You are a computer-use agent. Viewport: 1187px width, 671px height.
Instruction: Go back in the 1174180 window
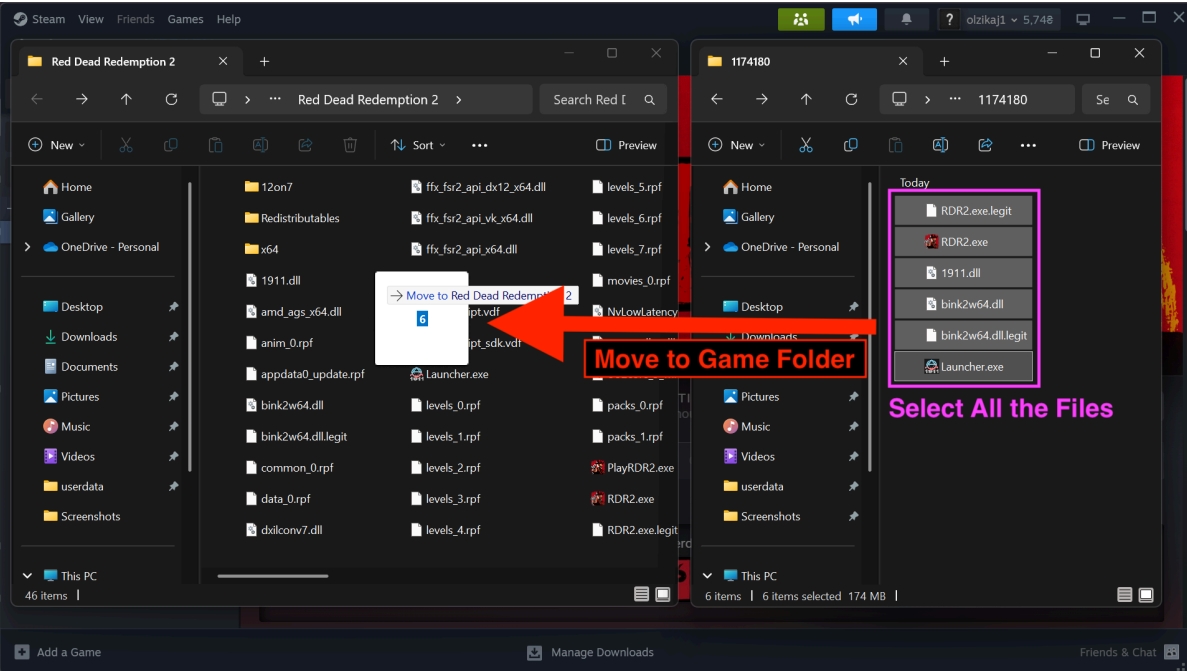tap(717, 99)
